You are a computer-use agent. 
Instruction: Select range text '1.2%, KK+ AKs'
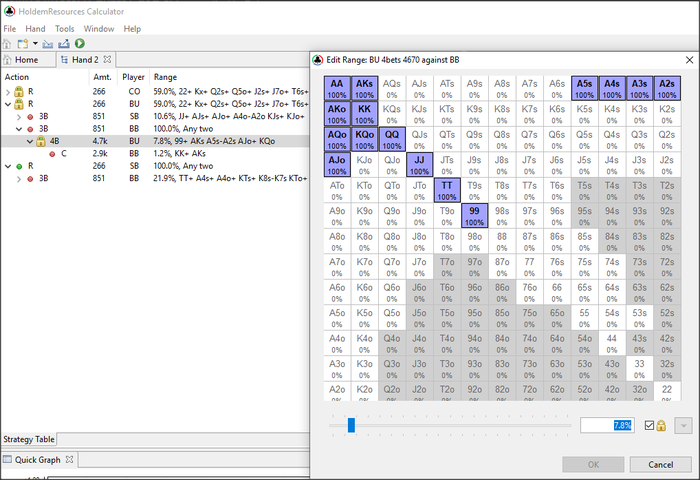[x=179, y=154]
